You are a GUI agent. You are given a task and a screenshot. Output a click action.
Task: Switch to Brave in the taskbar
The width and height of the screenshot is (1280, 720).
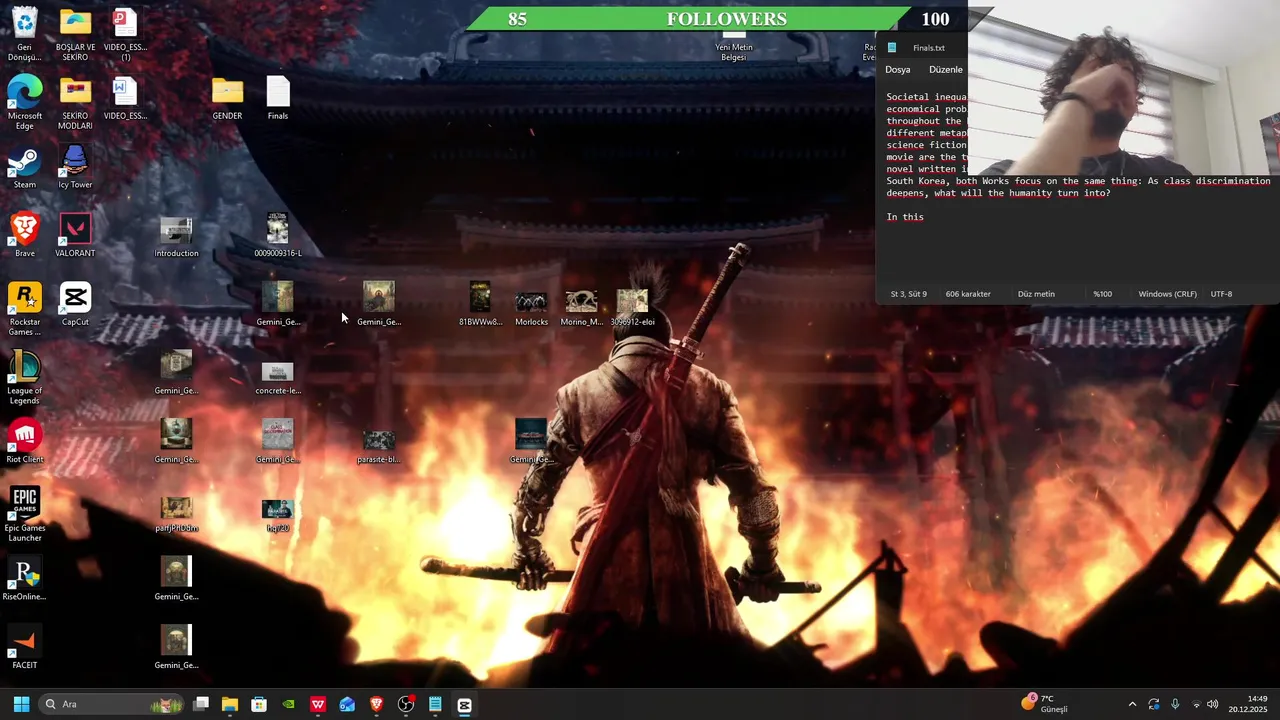pos(376,704)
